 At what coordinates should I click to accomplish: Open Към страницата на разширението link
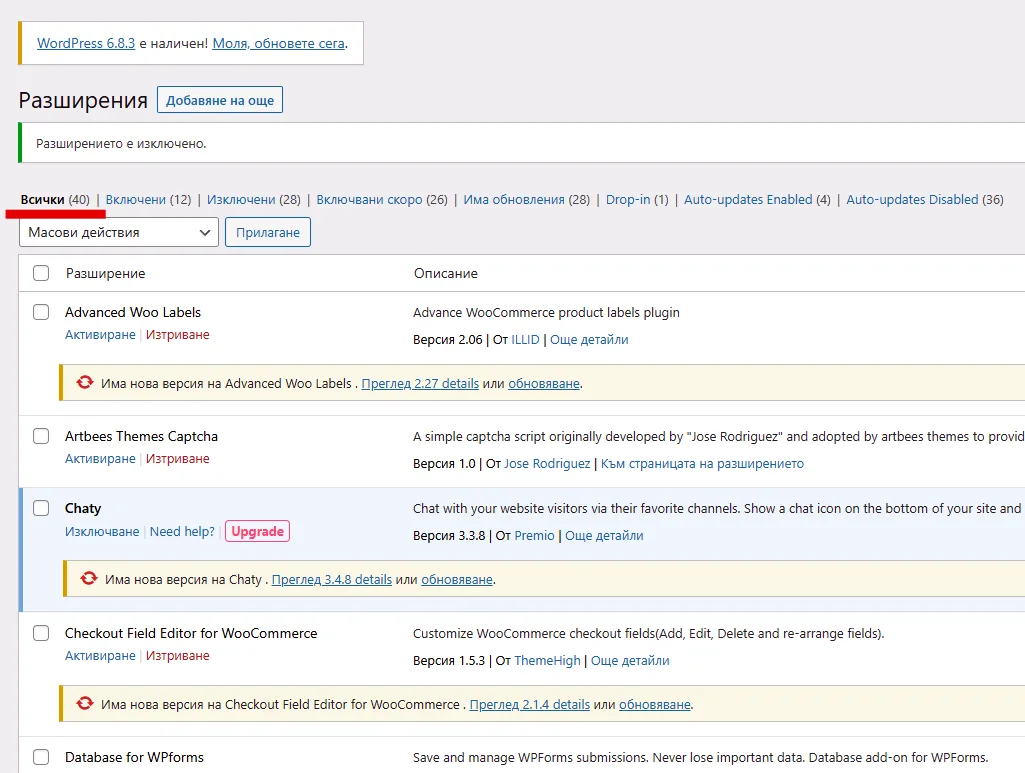(702, 464)
